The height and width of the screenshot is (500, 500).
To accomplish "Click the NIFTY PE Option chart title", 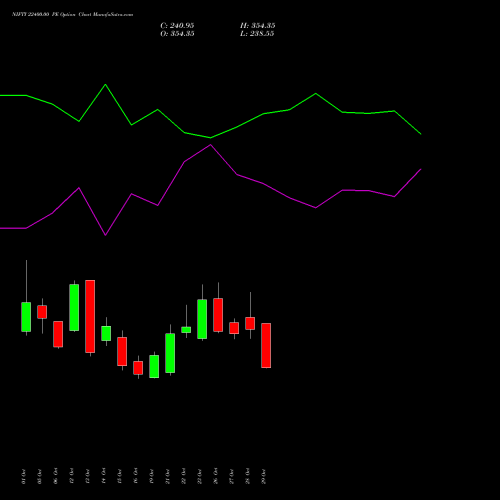I will [72, 15].
